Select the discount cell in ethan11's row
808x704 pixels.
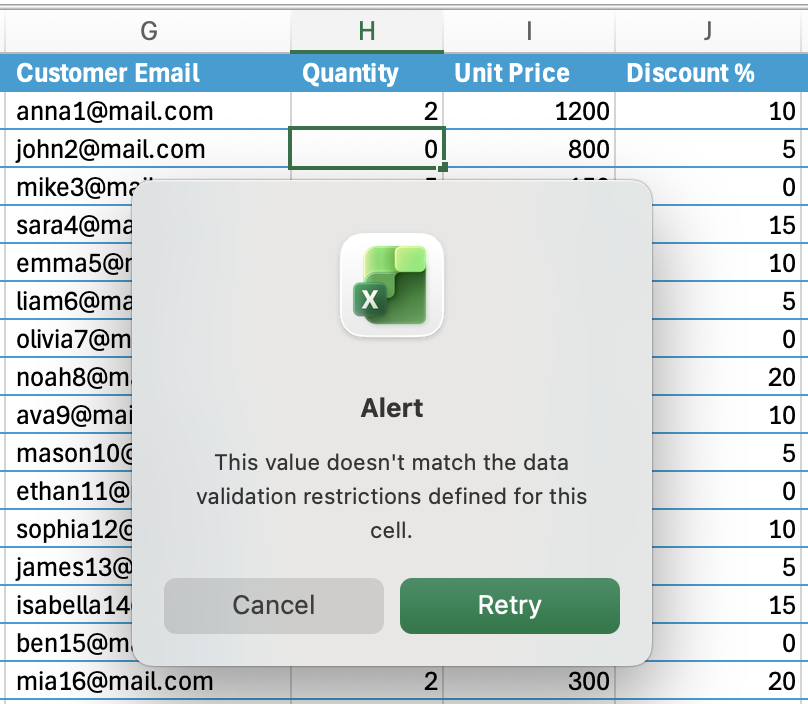click(727, 491)
